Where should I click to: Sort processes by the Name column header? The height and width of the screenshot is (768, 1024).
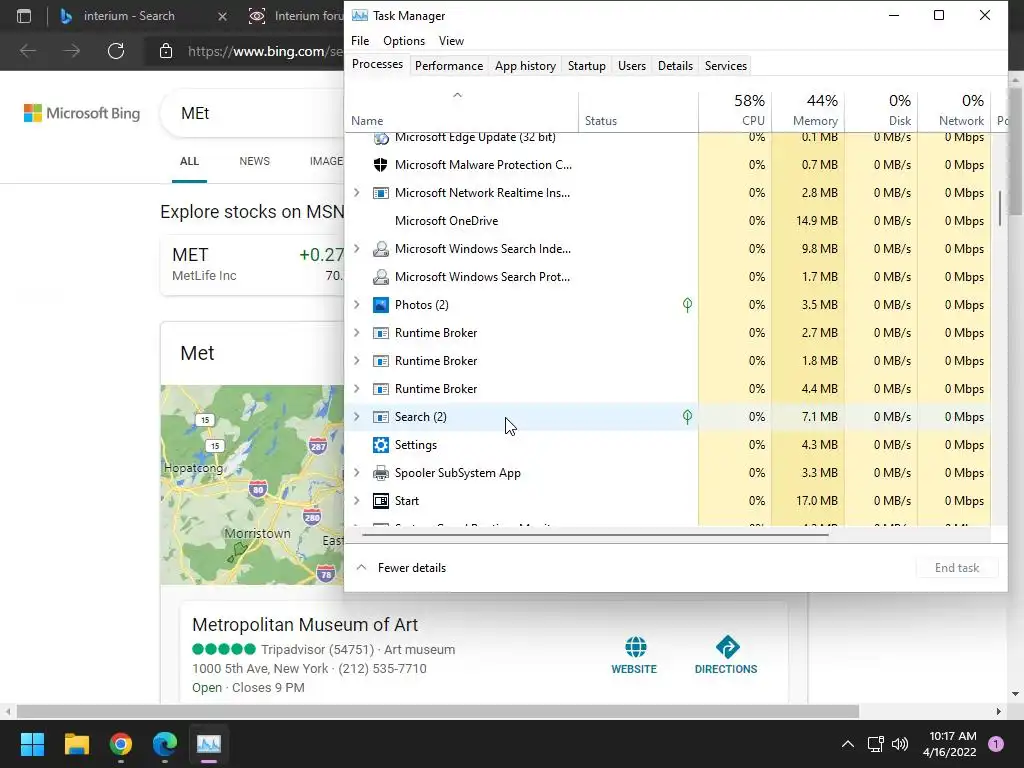(462, 111)
